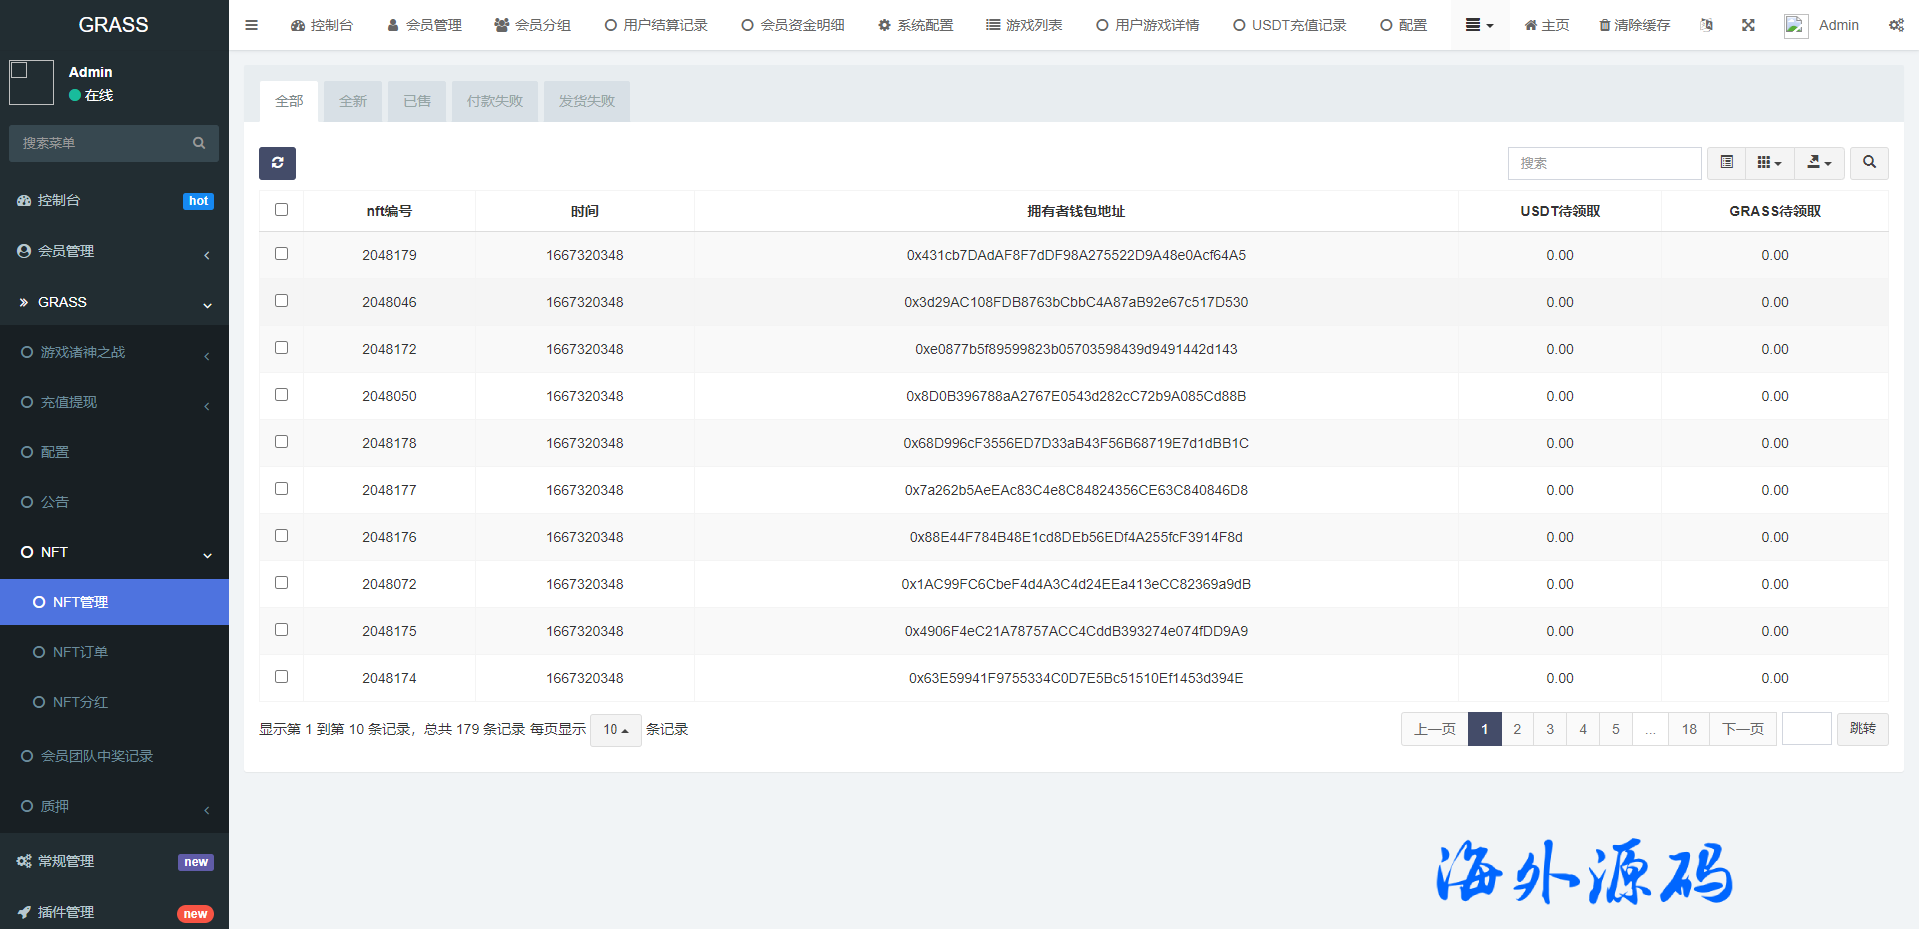1919x929 pixels.
Task: Click the table 搜索 input field
Action: (x=1603, y=163)
